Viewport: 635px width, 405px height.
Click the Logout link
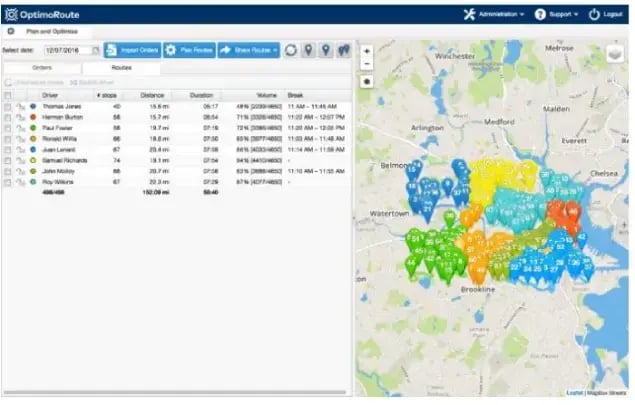613,15
